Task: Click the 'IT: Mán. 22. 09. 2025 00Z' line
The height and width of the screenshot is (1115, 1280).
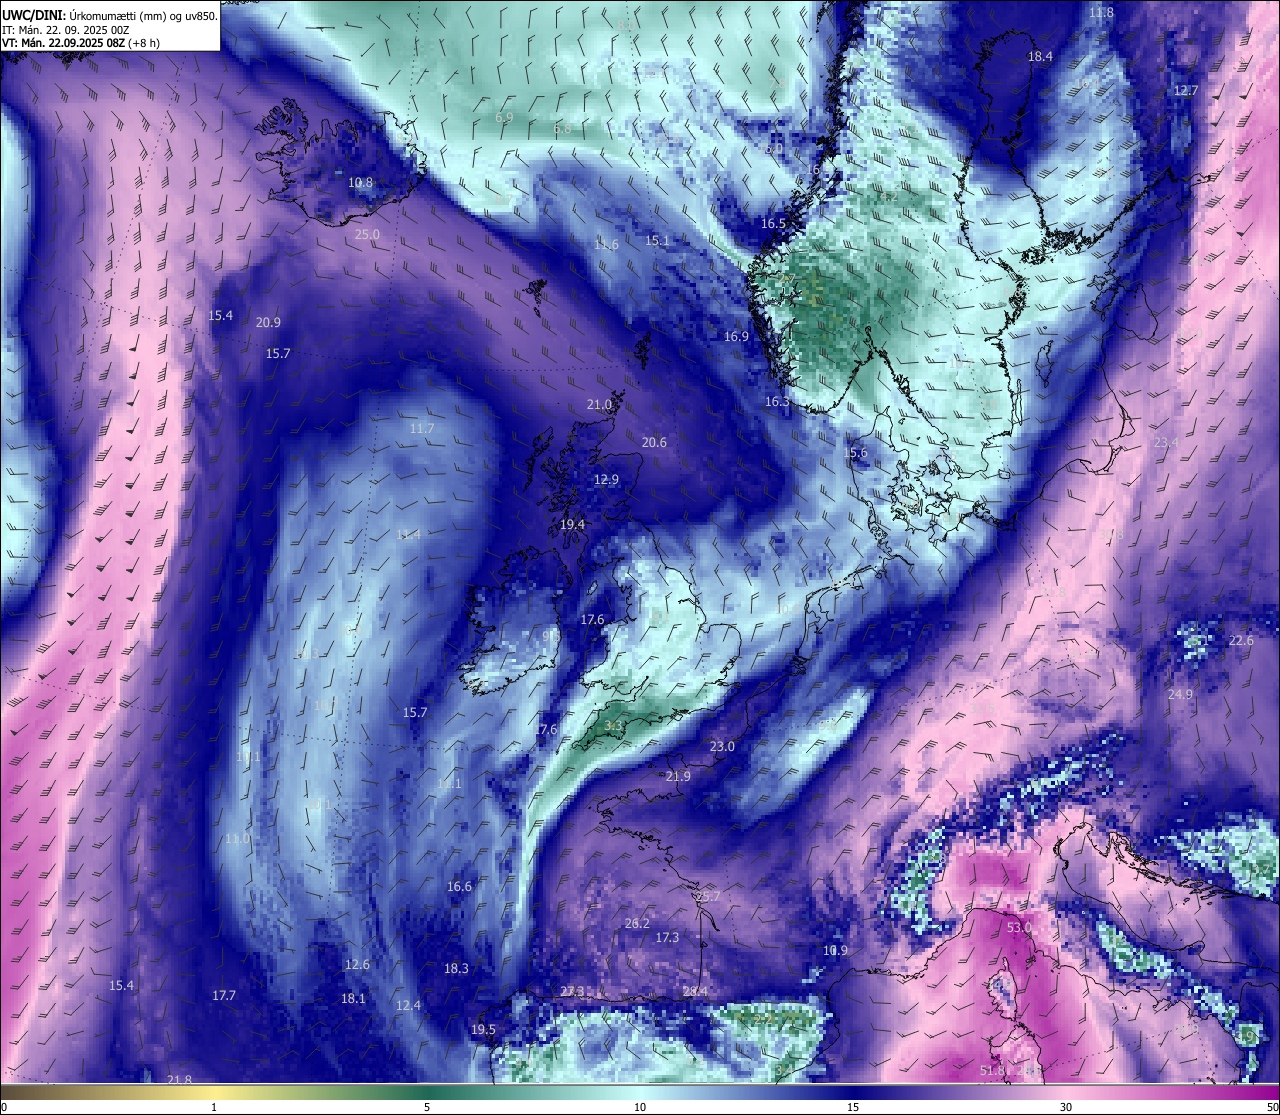Action: point(64,30)
